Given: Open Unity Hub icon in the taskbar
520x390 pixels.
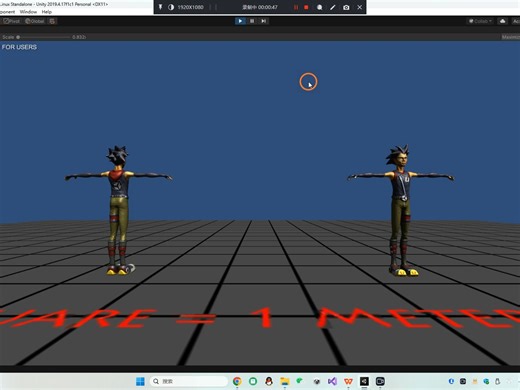Looking at the screenshot, I should coord(317,381).
